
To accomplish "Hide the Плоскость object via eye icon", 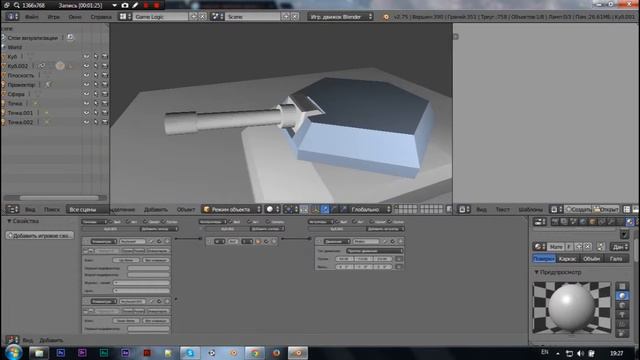I will [x=86, y=75].
